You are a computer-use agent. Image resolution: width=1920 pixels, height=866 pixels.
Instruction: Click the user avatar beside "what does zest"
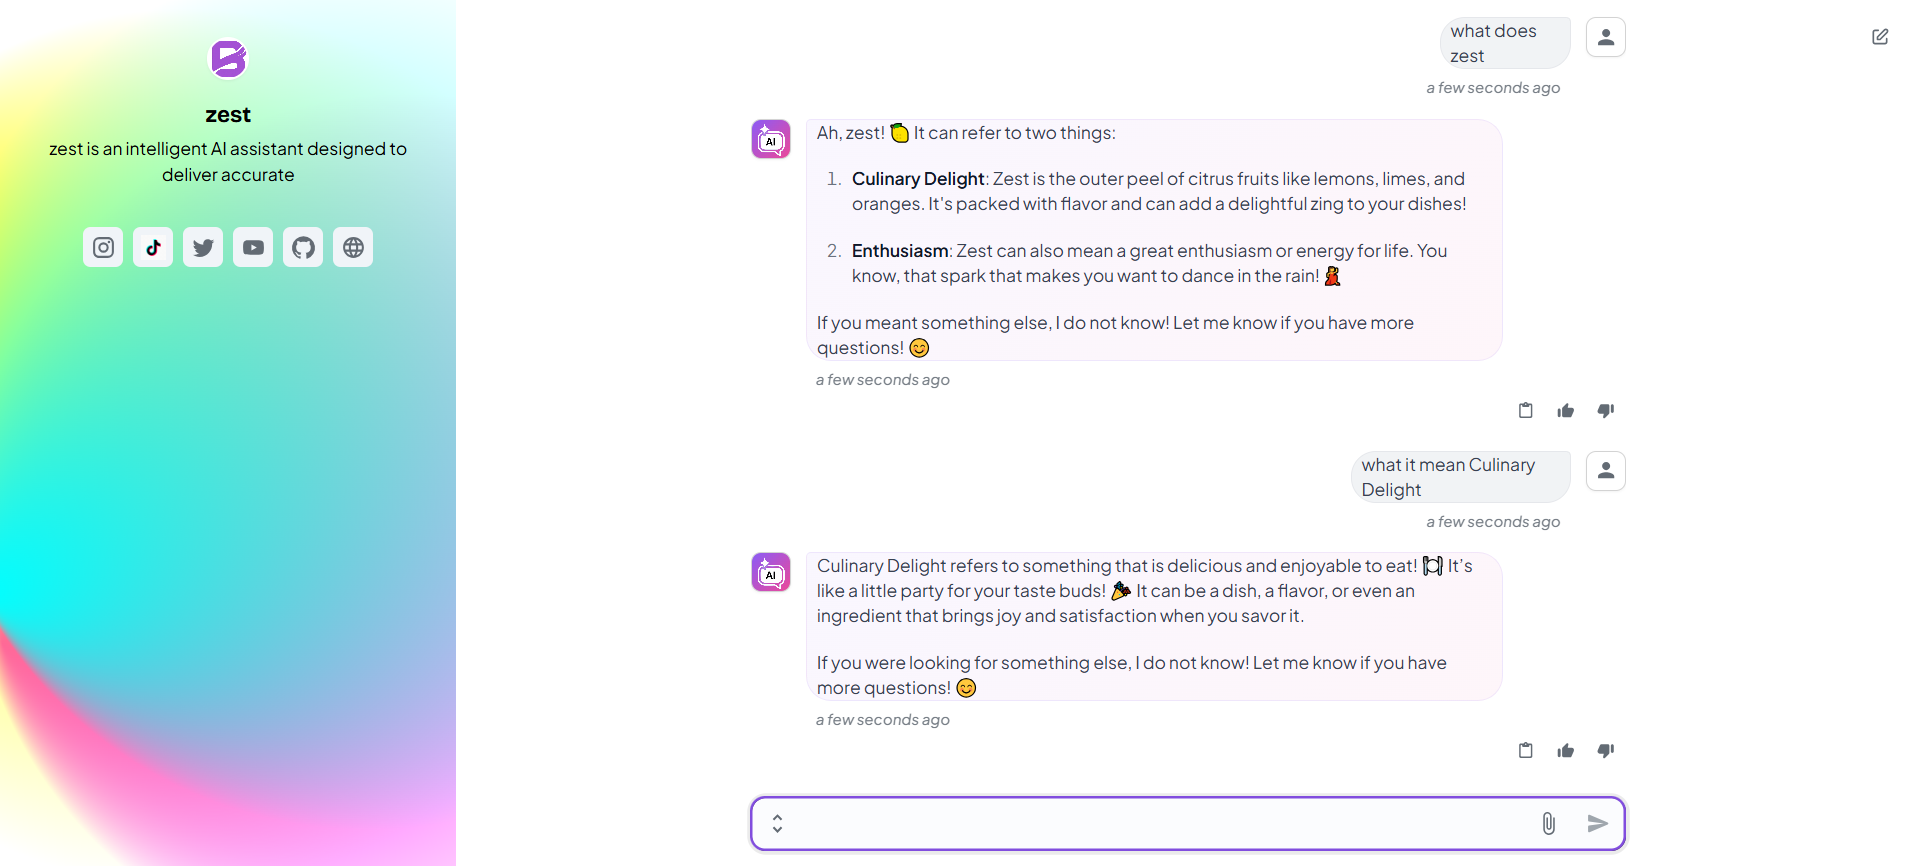(x=1605, y=37)
